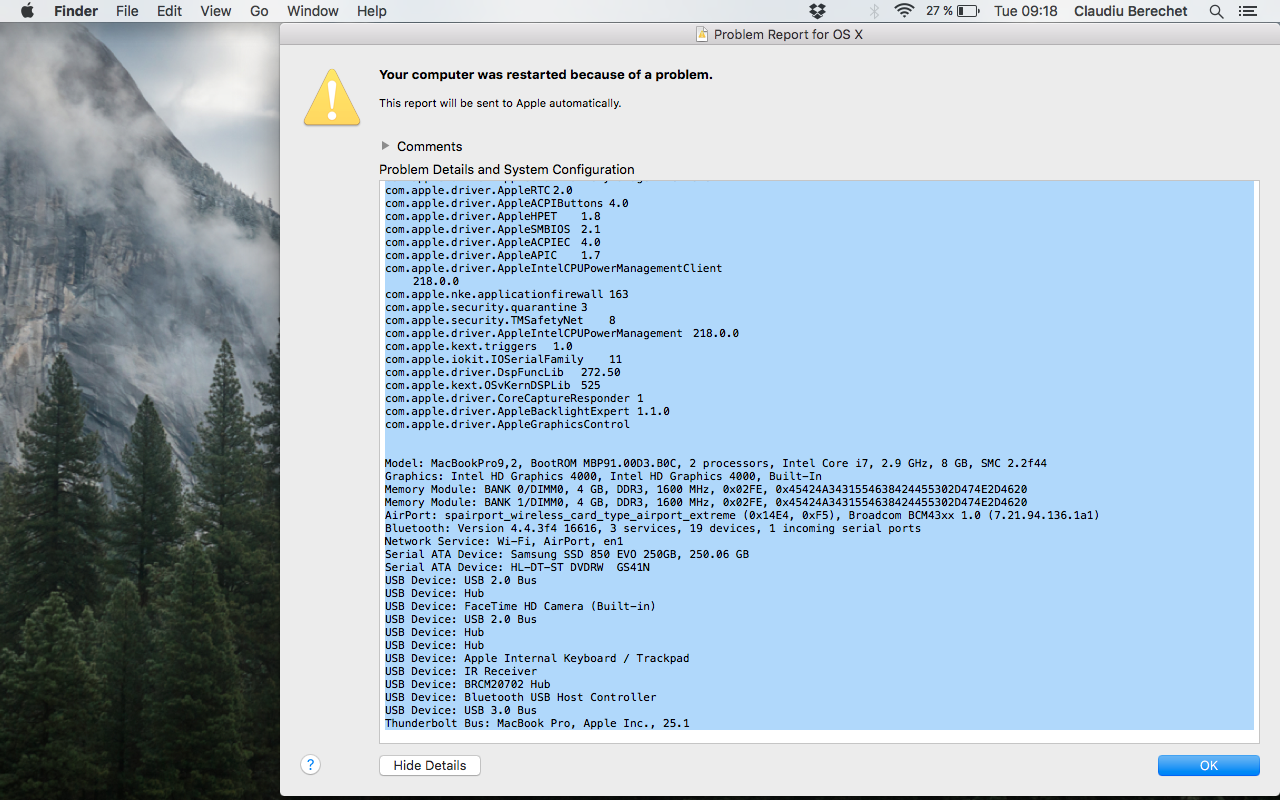Click the IR Receiver line

(461, 671)
